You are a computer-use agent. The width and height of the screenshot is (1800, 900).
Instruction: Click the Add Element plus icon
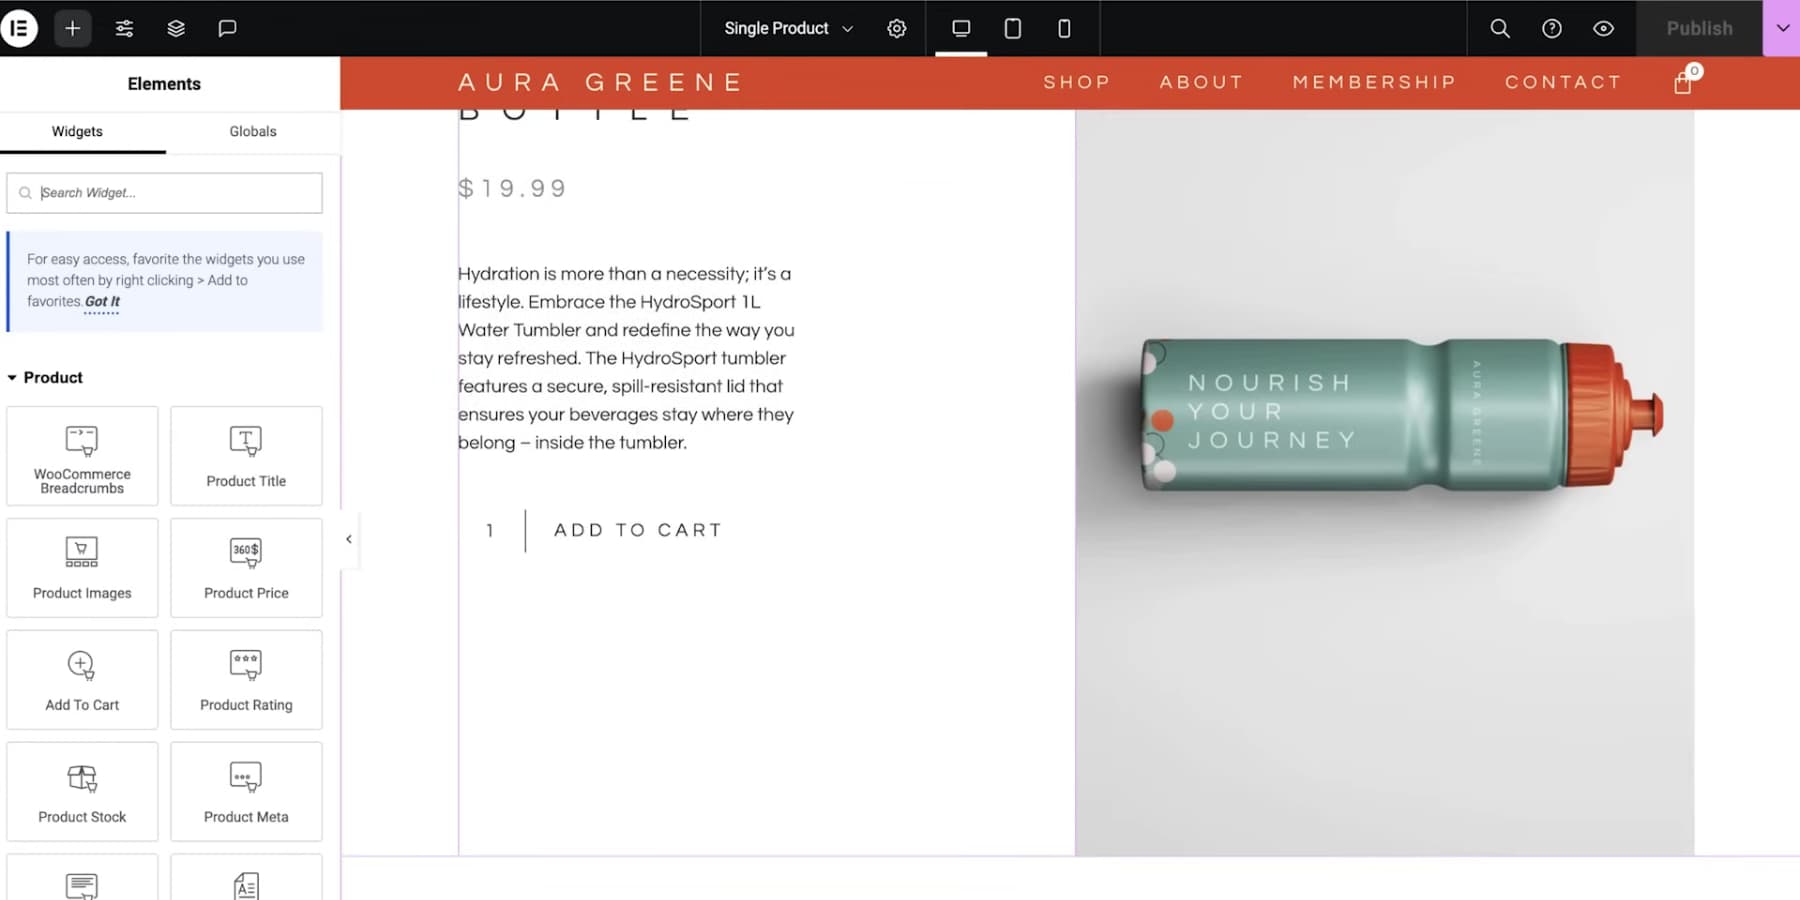(72, 28)
